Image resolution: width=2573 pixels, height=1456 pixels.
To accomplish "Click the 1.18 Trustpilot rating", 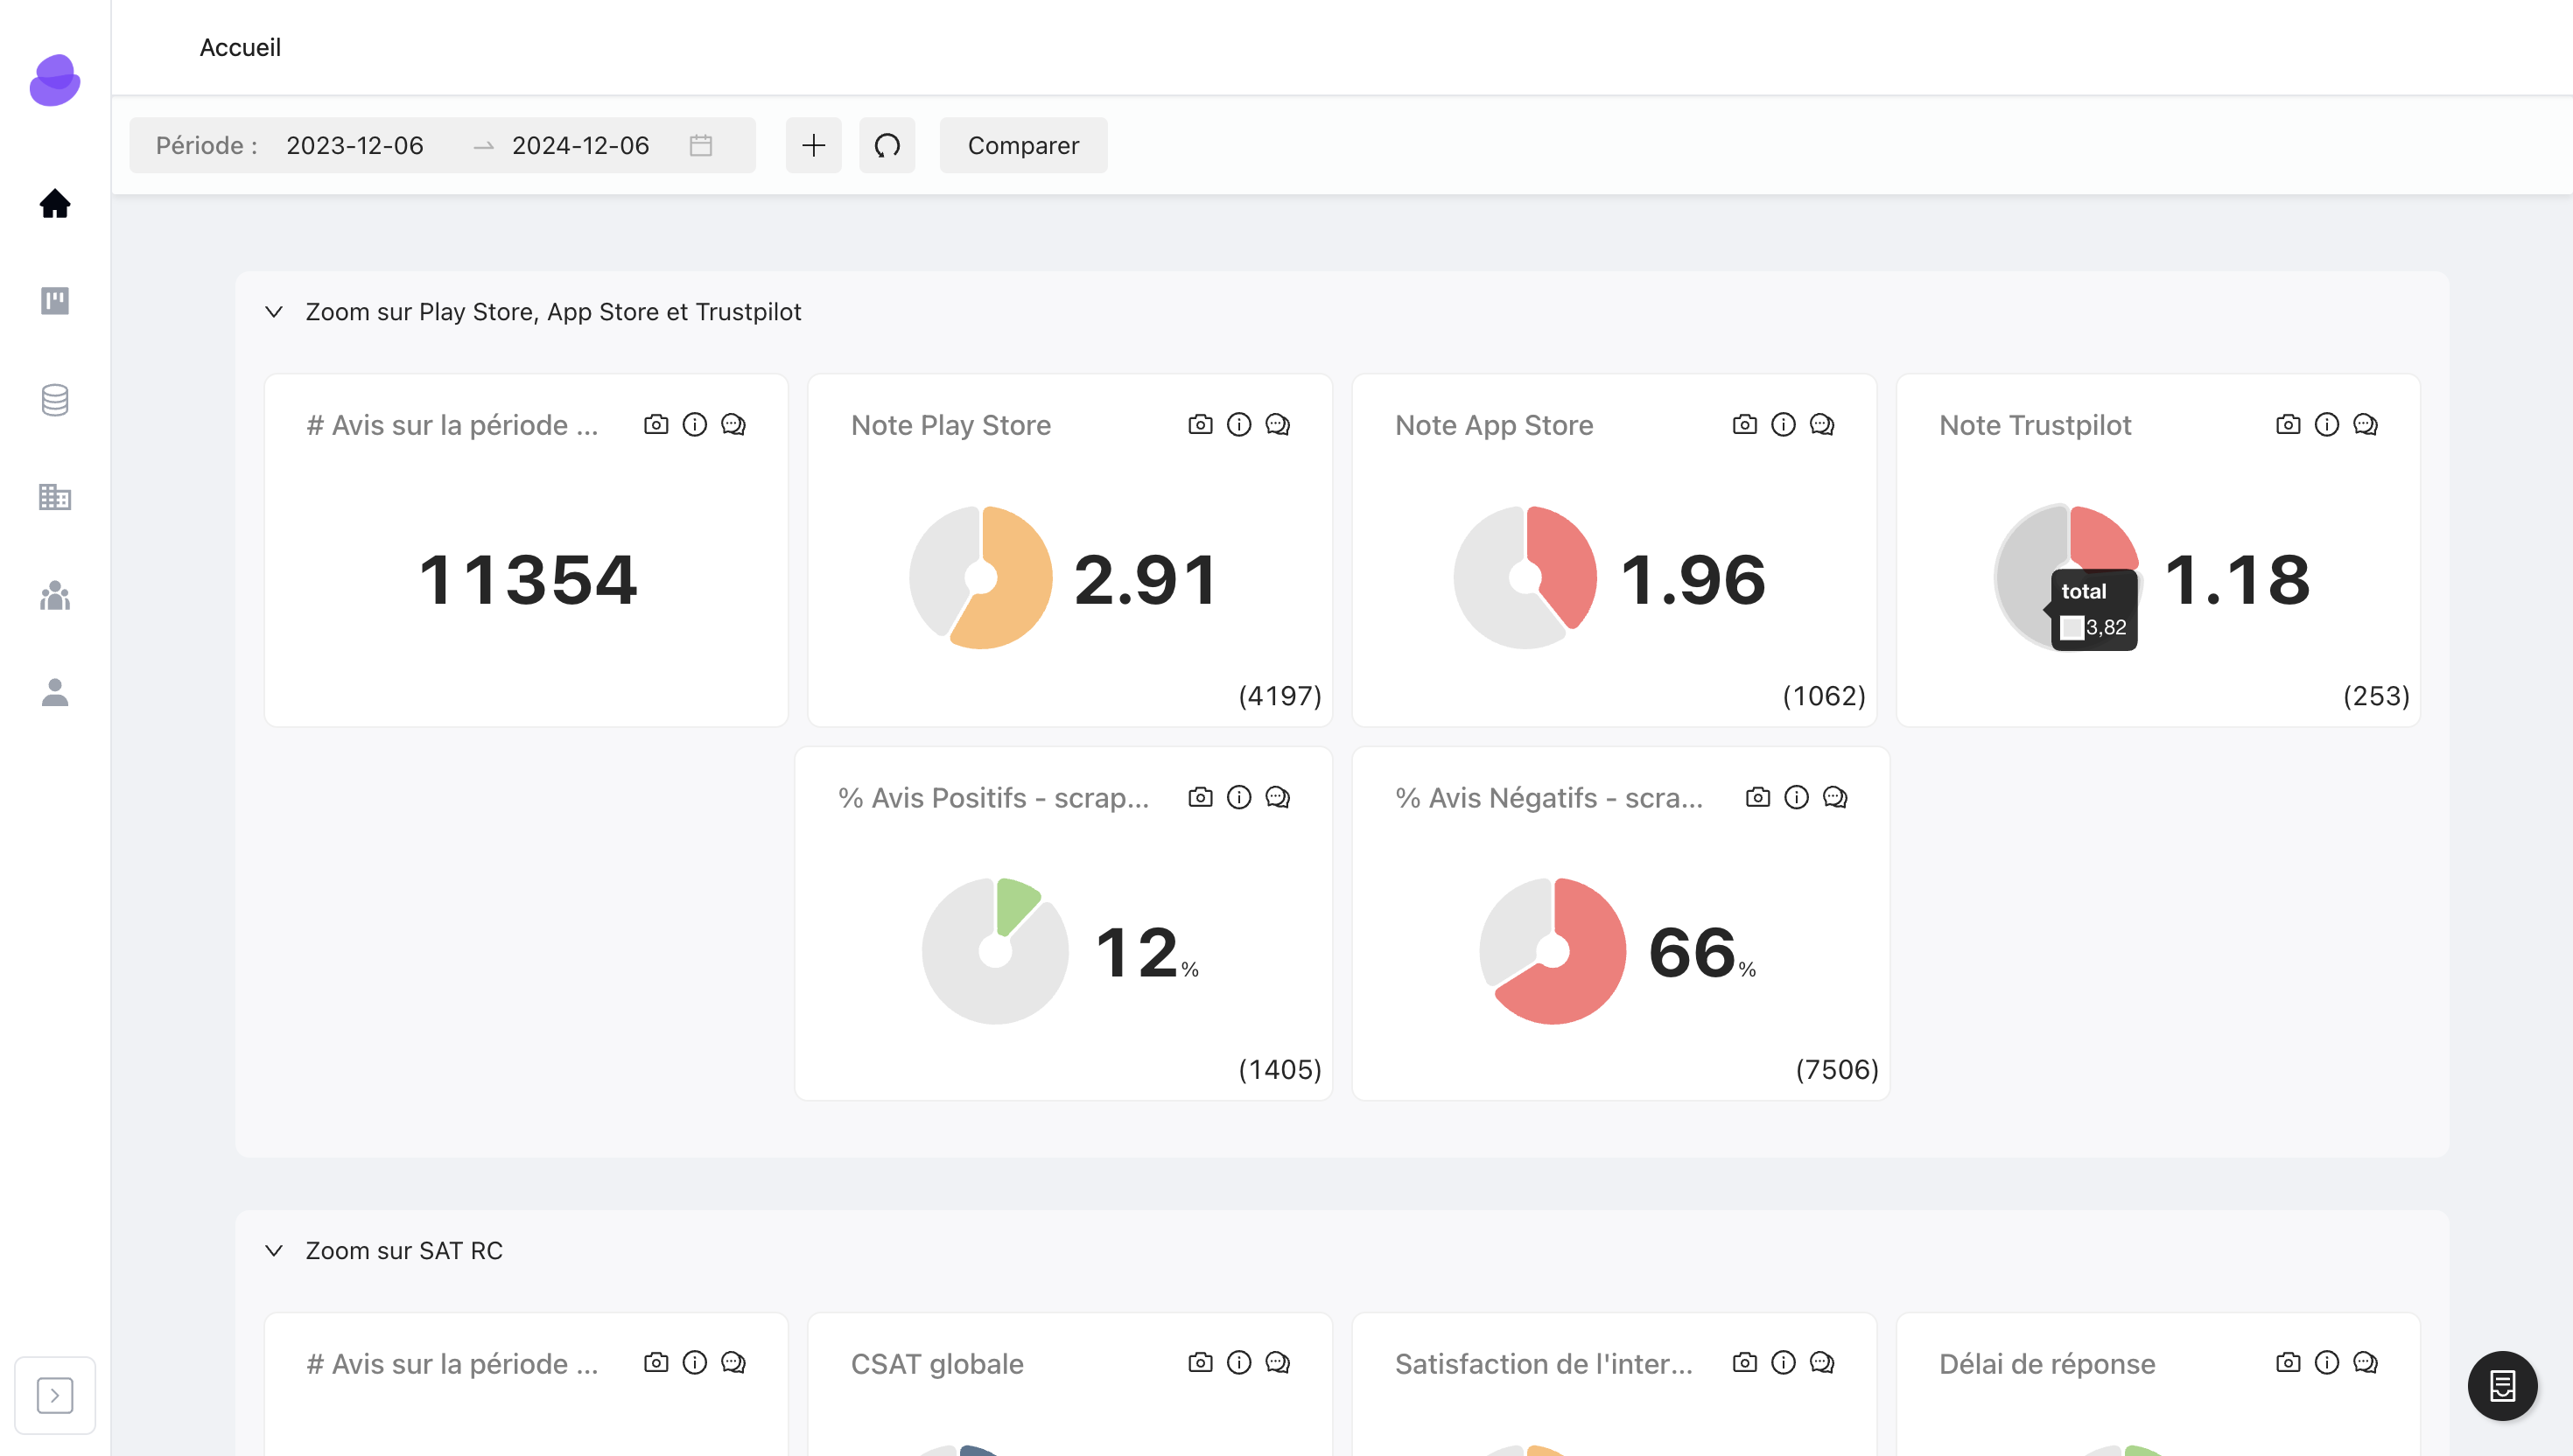I will pos(2238,580).
